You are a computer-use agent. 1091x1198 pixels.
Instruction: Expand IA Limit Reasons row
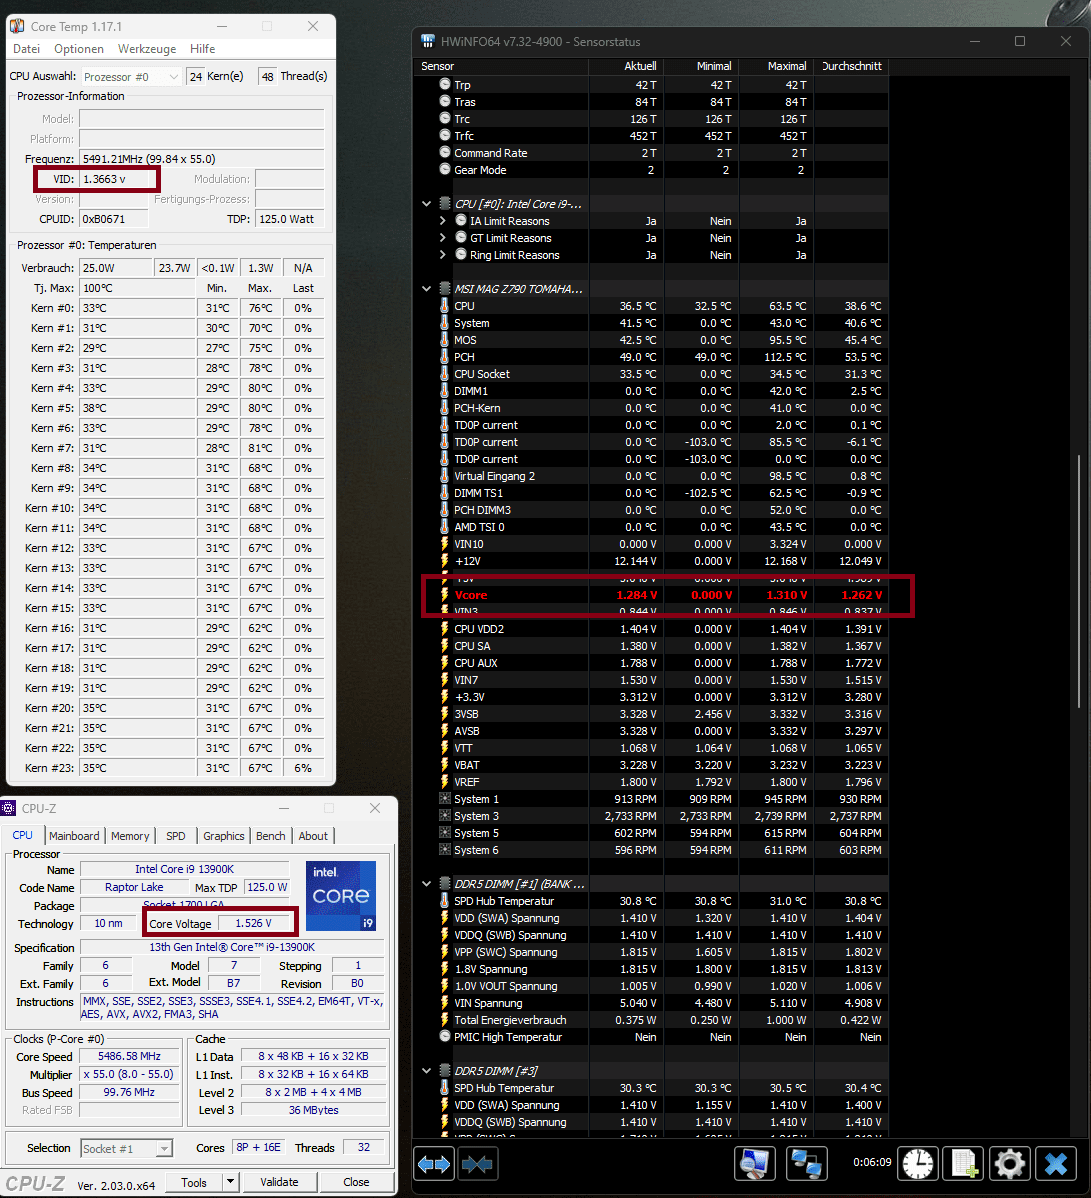(x=442, y=221)
